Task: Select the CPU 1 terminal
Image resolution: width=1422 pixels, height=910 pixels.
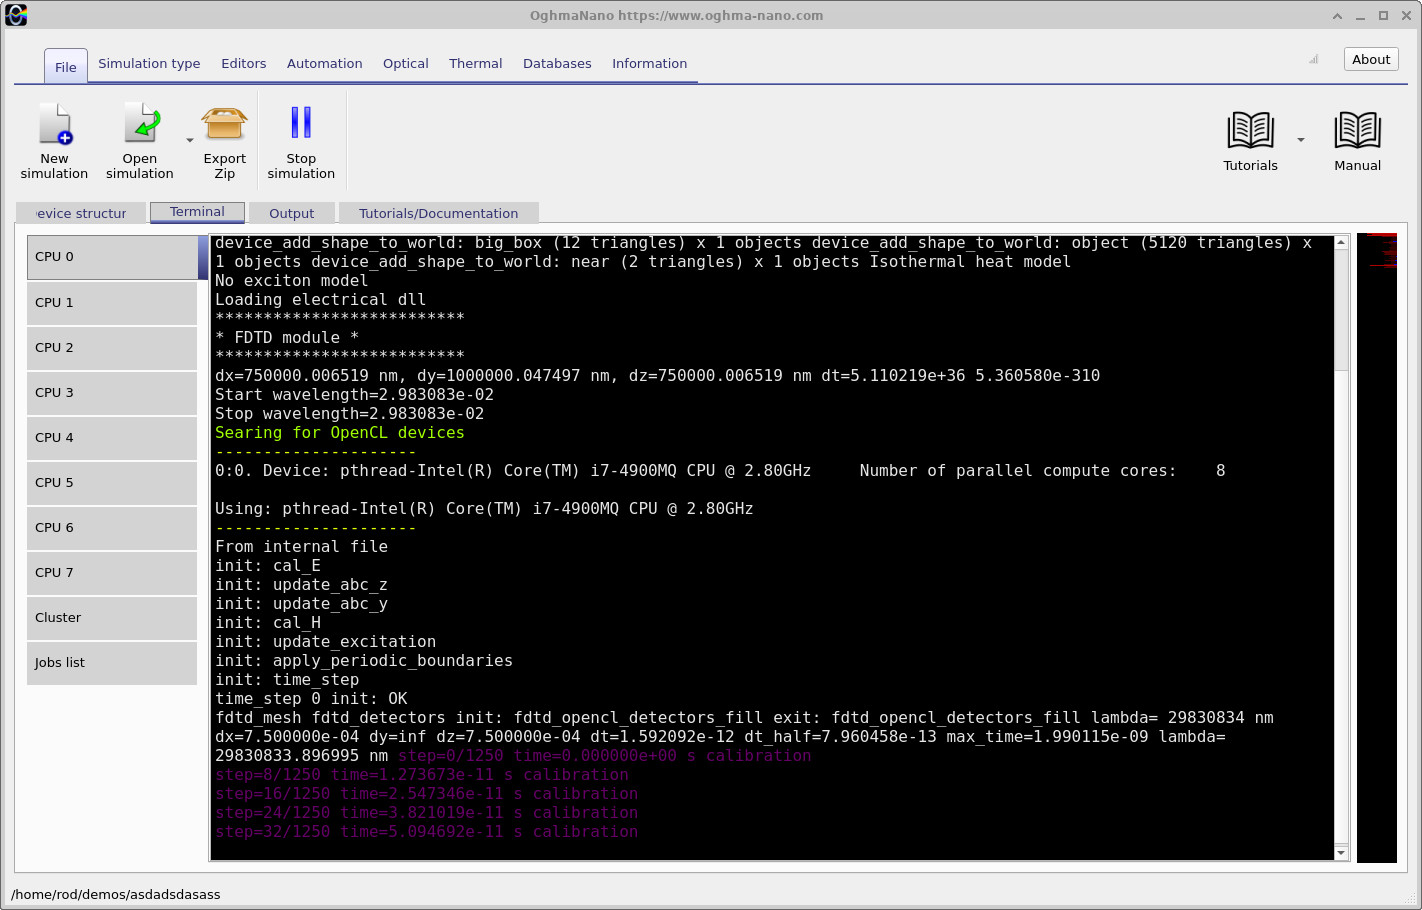Action: pyautogui.click(x=112, y=302)
